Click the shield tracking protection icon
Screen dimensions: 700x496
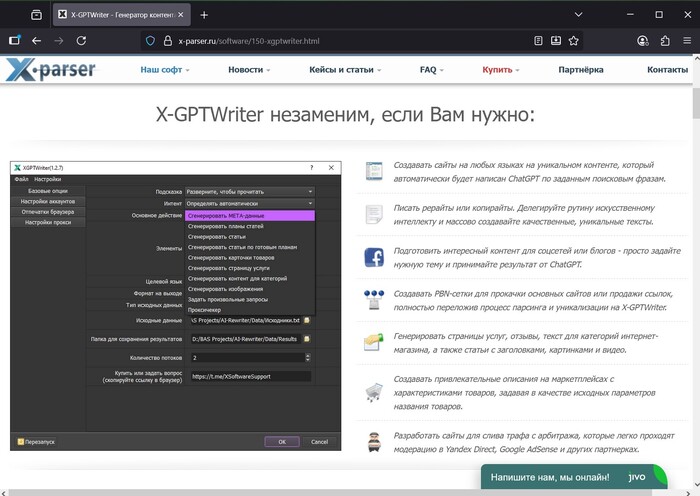[x=152, y=41]
